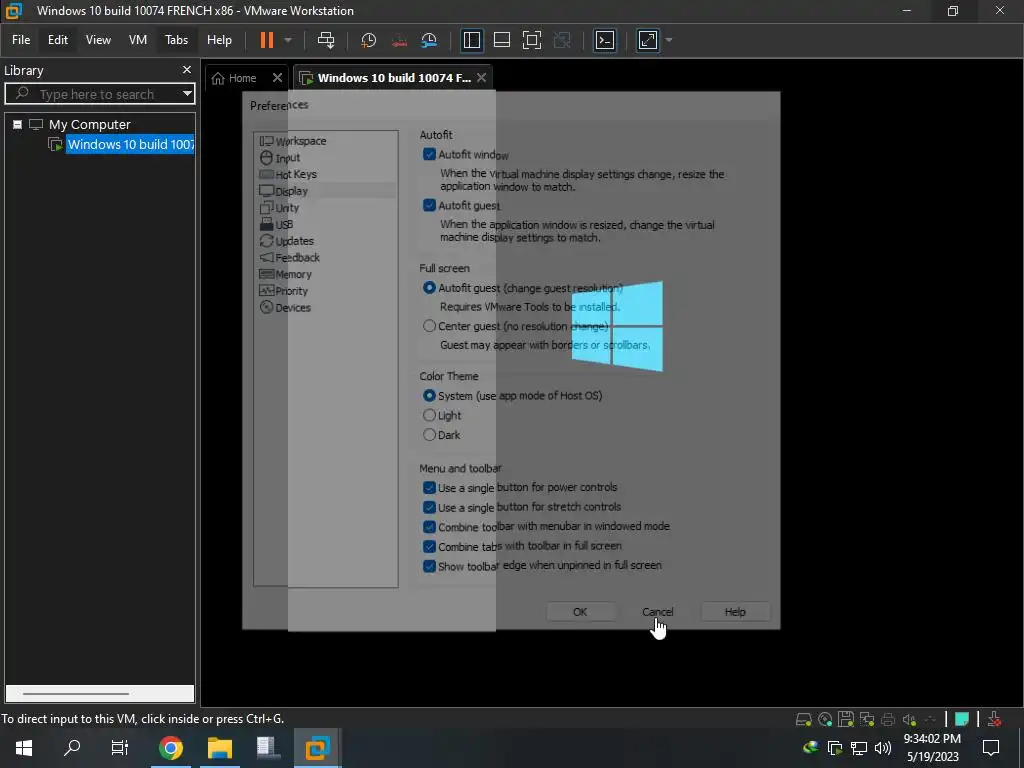1024x768 pixels.
Task: Open File Explorer from the taskbar
Action: click(220, 748)
